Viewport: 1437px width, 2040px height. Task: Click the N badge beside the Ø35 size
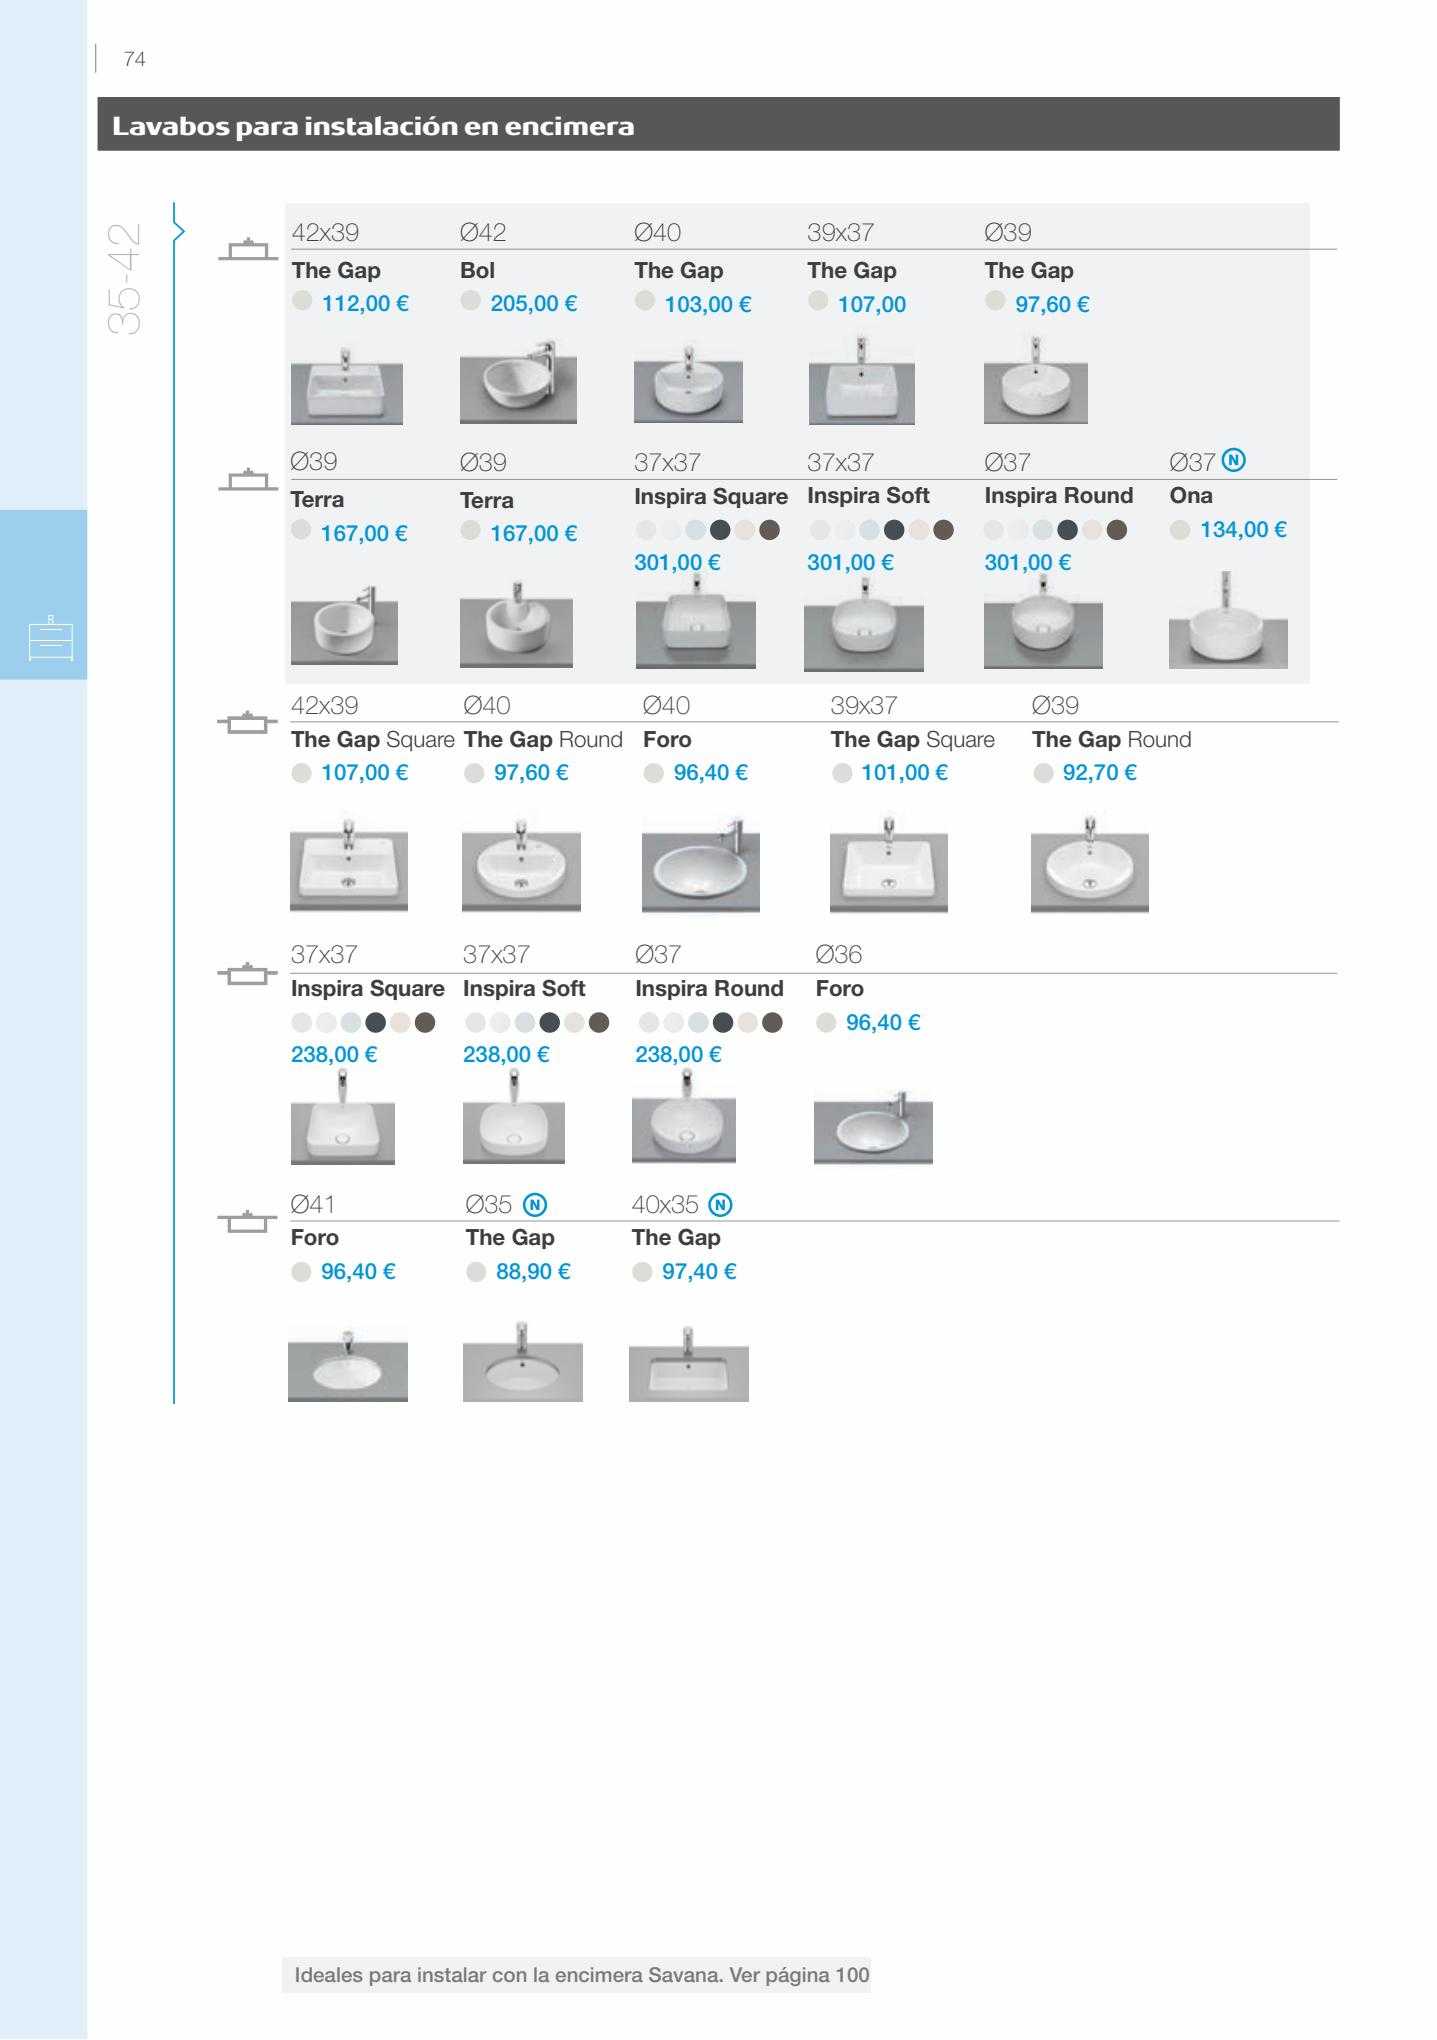click(x=535, y=1205)
